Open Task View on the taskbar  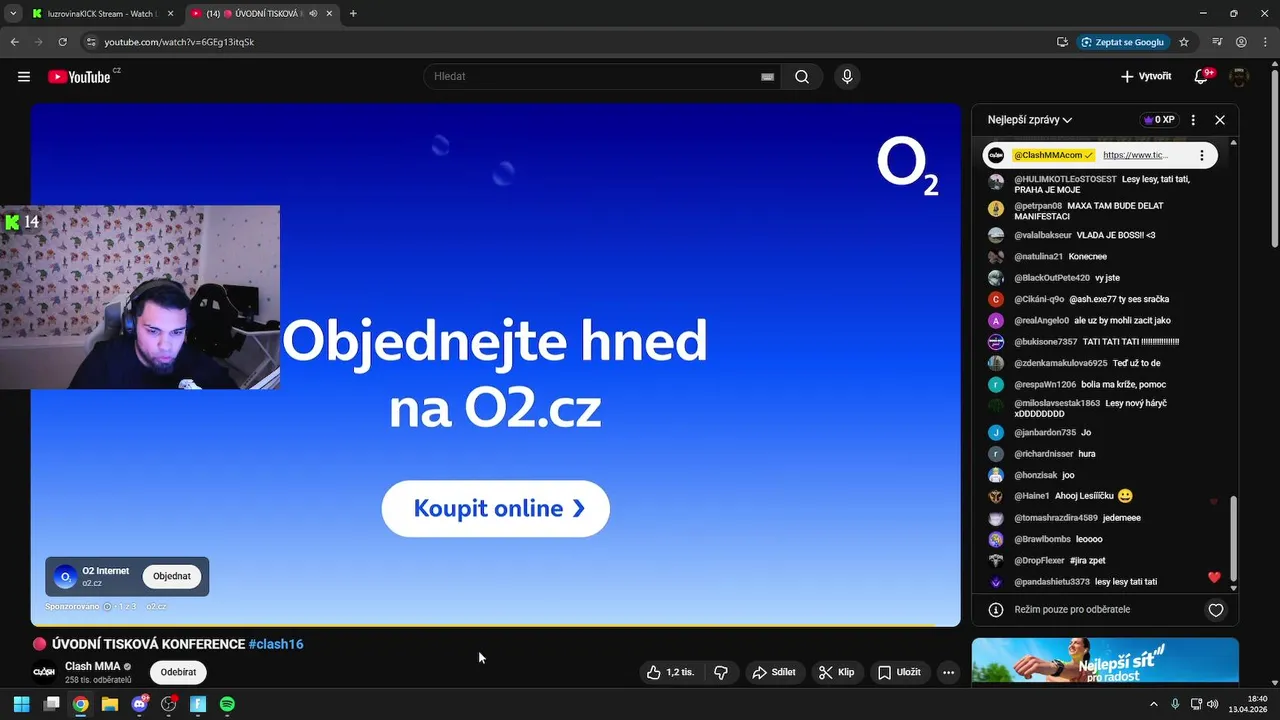(x=51, y=704)
